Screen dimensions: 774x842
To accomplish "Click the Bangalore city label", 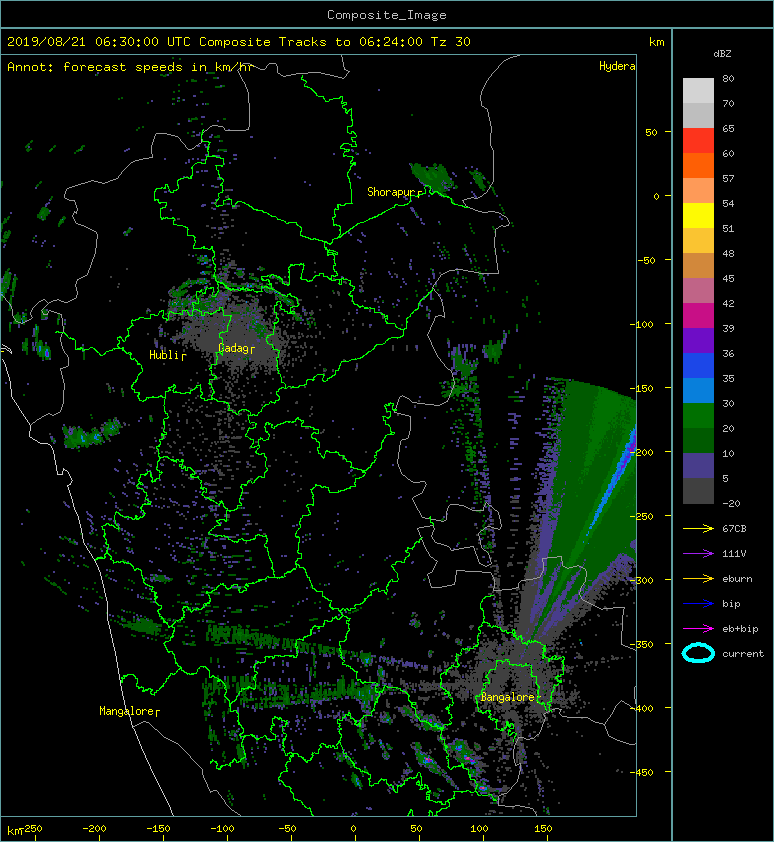I will pos(508,697).
